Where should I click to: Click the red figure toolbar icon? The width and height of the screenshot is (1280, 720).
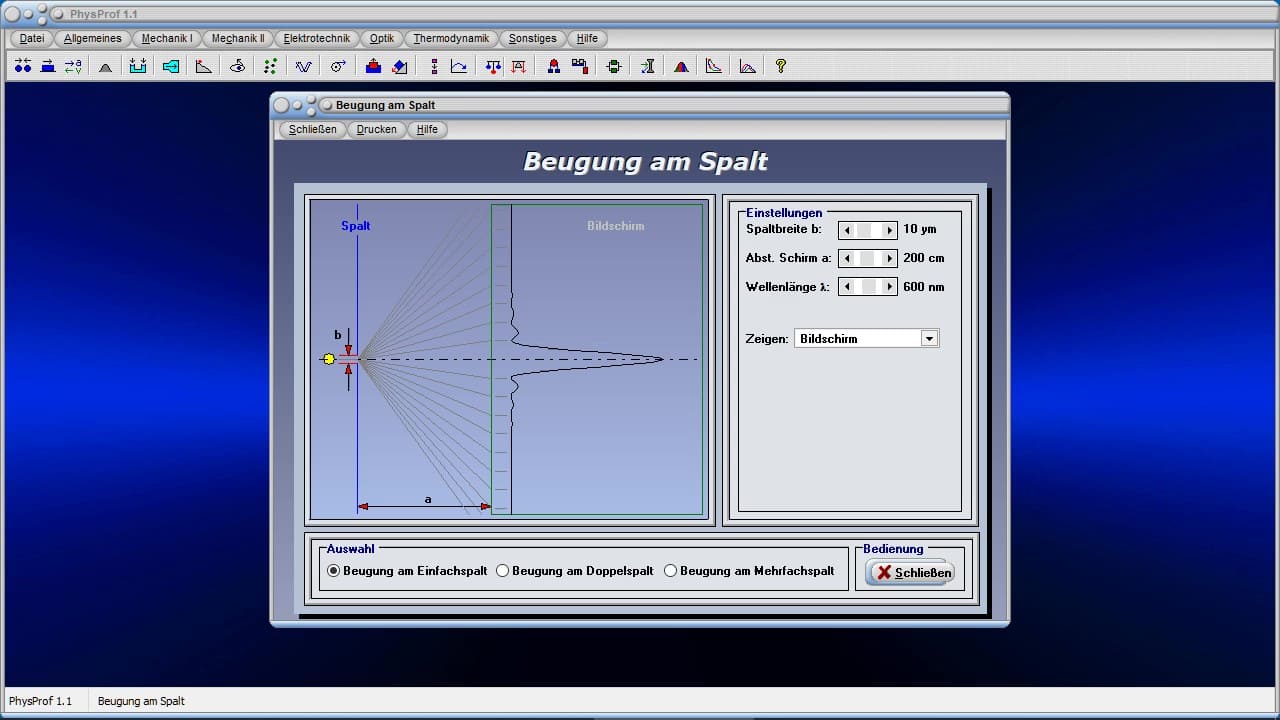(553, 66)
